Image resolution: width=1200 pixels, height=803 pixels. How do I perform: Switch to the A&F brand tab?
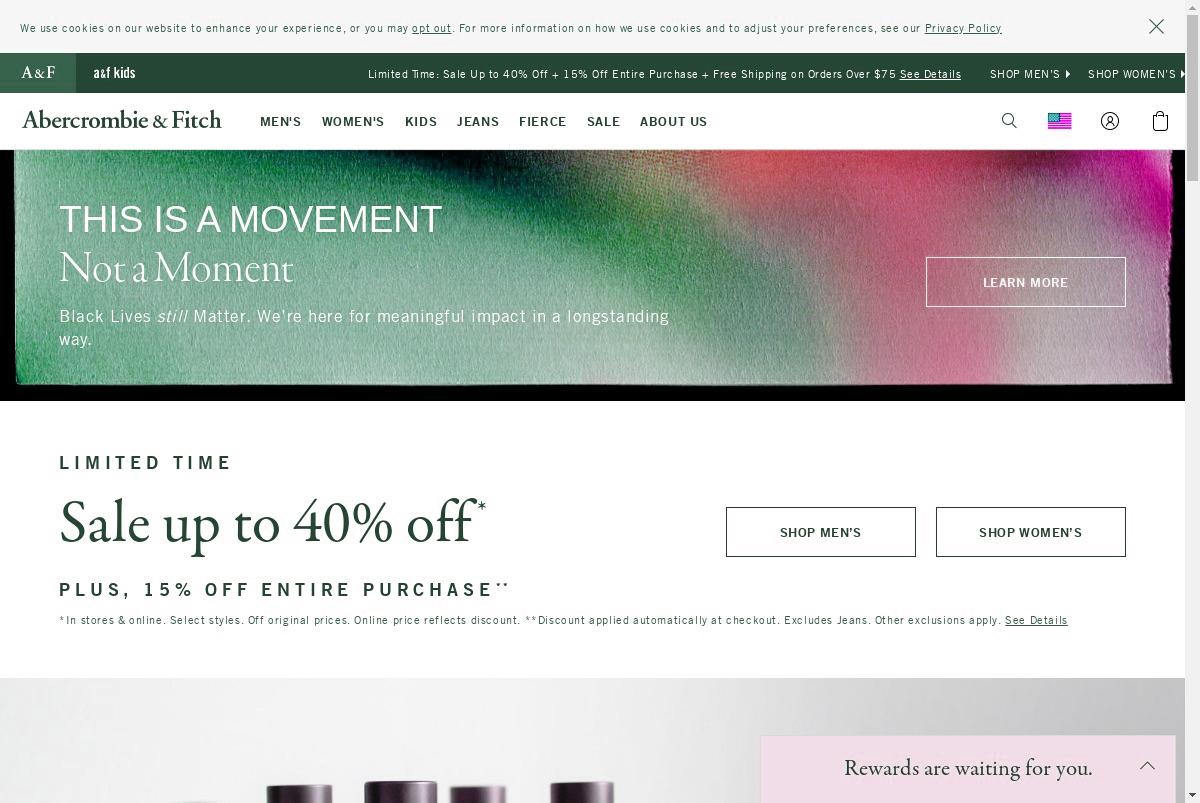pyautogui.click(x=39, y=73)
